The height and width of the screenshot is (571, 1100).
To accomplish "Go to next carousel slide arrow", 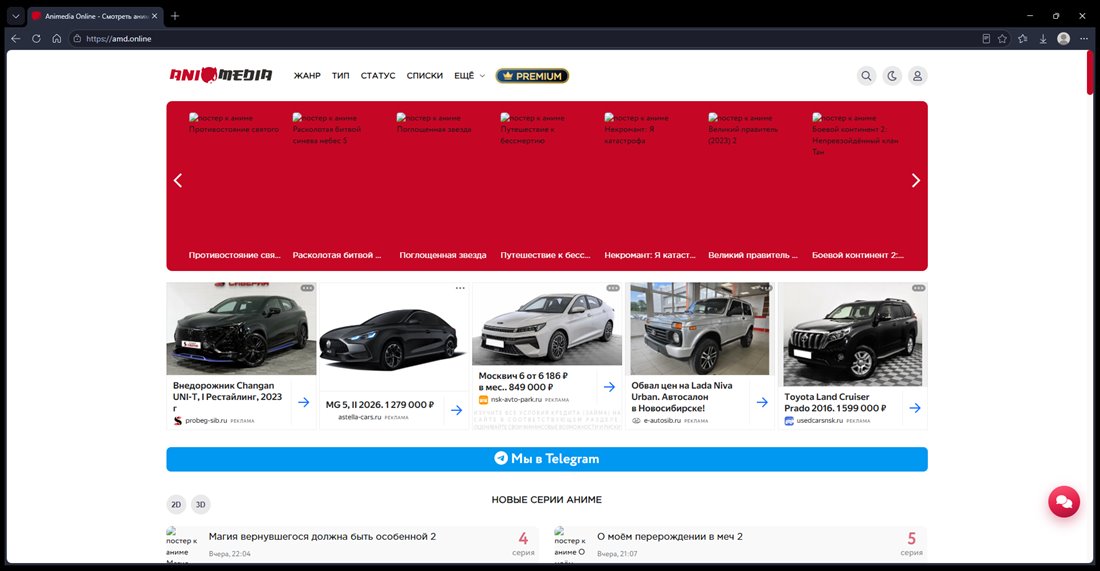I will click(915, 180).
